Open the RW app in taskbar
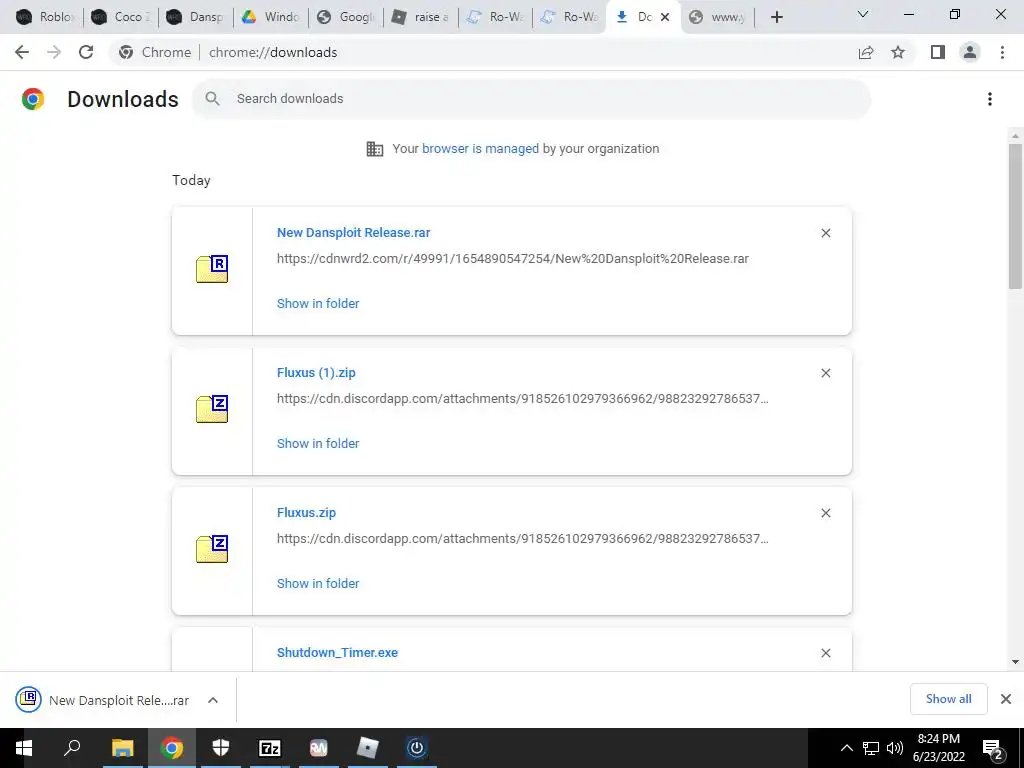This screenshot has height=768, width=1024. click(x=319, y=748)
